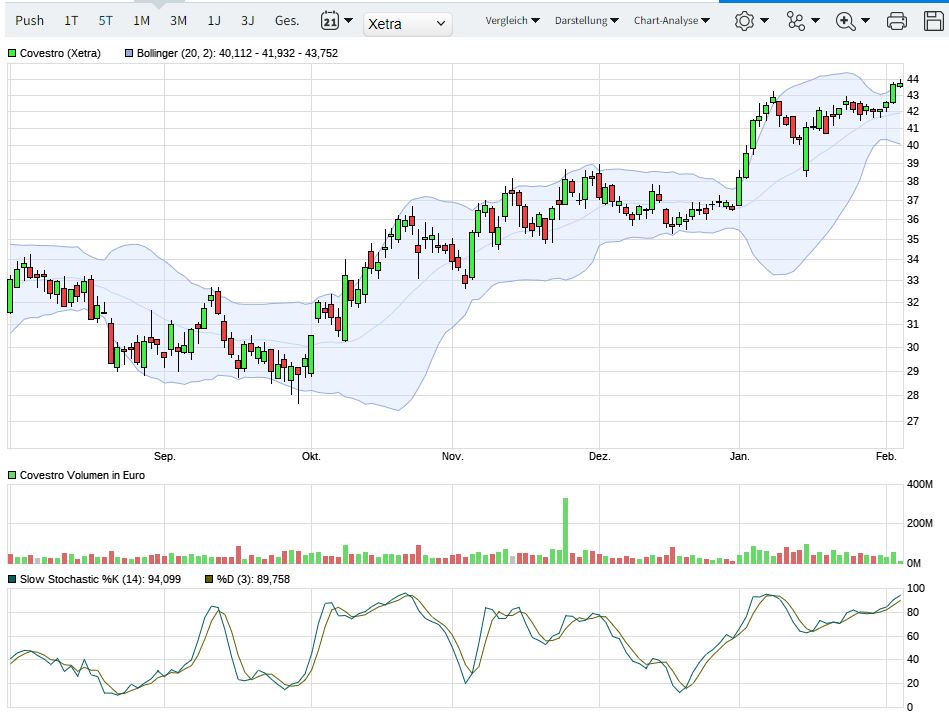Expand the Vergleich dropdown menu

(512, 21)
